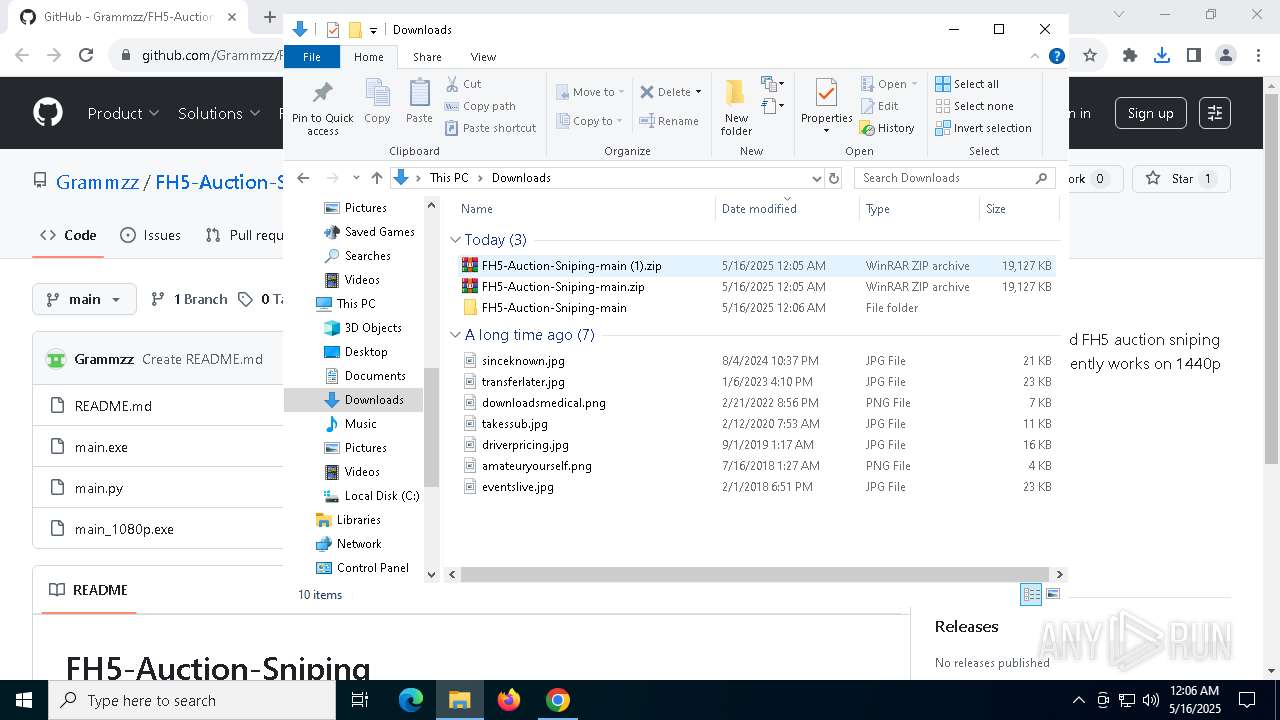Click Select none in ribbon
Viewport: 1280px width, 720px height.
pos(974,106)
